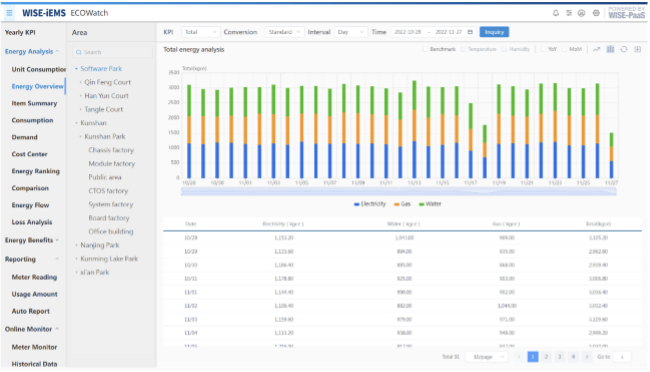
Task: Select Module factory in tree
Action: coord(112,164)
